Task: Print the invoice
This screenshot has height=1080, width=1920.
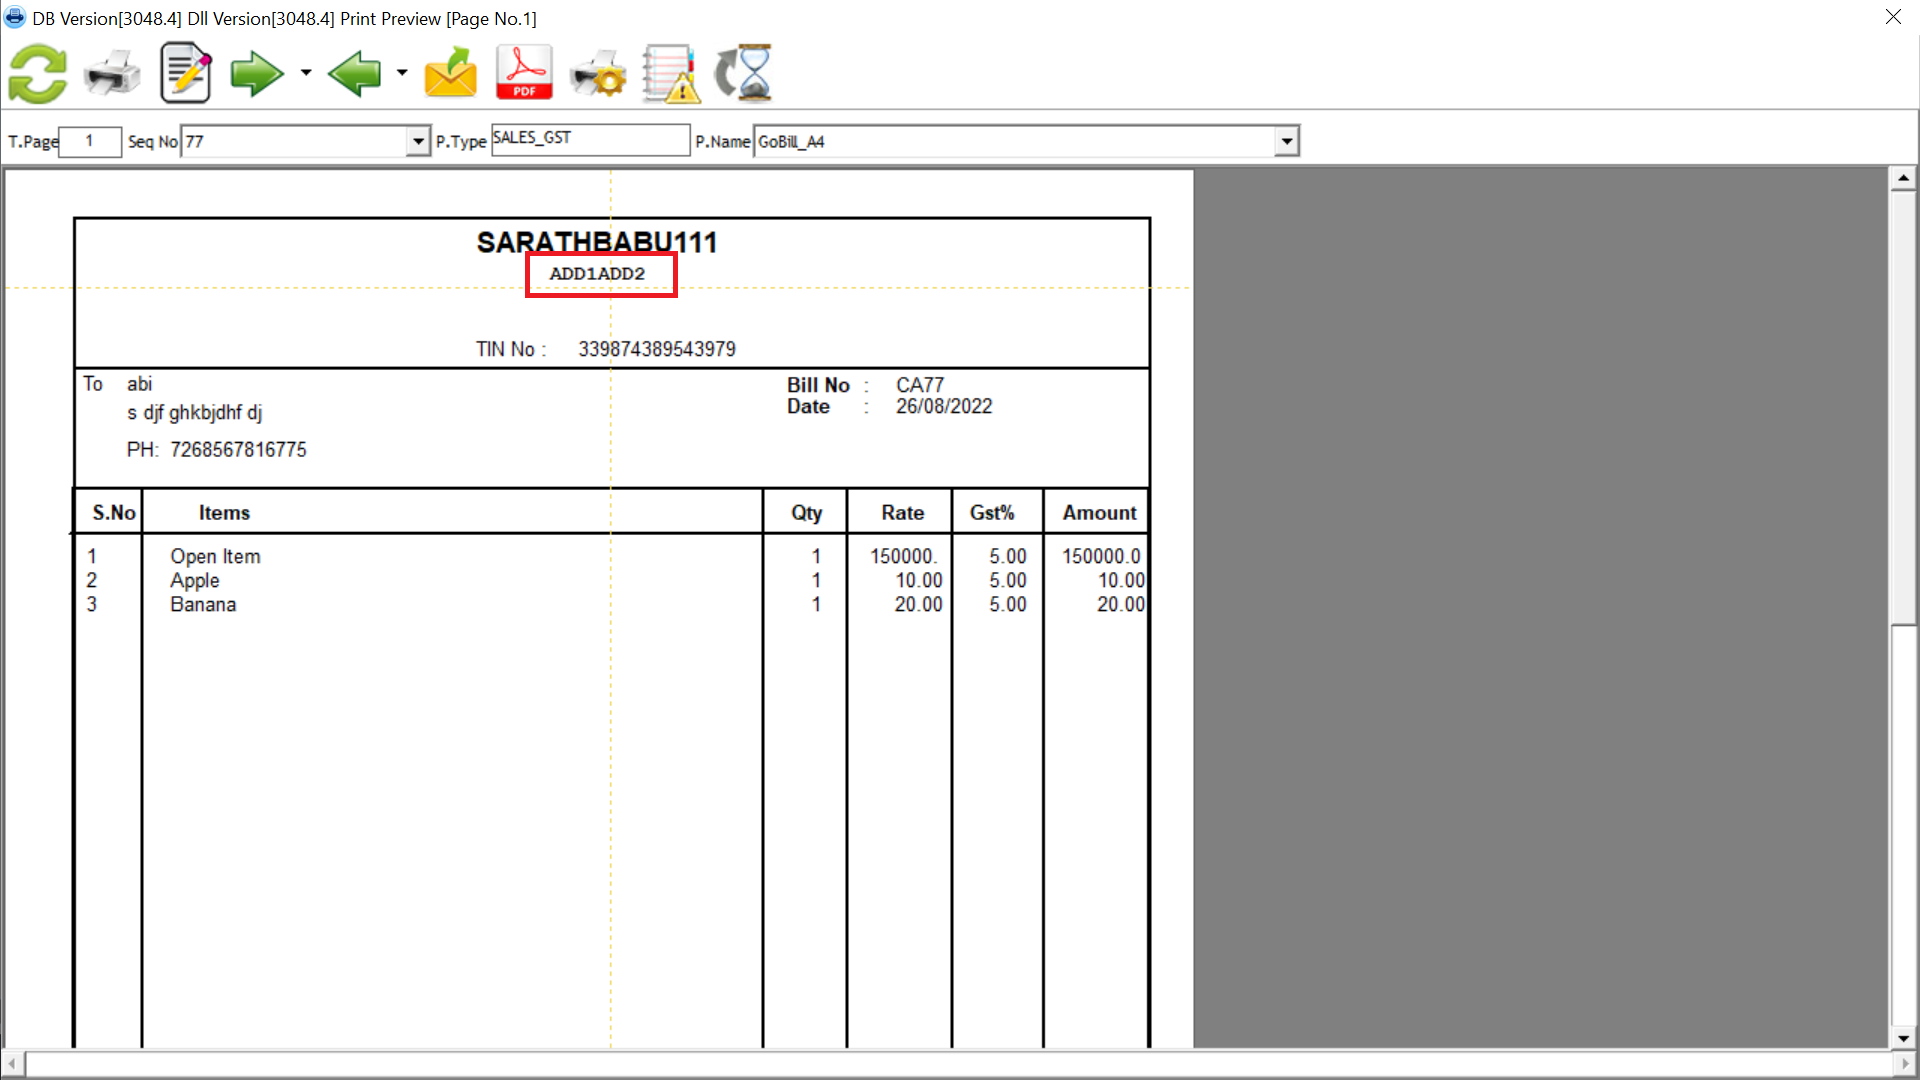Action: click(x=111, y=72)
